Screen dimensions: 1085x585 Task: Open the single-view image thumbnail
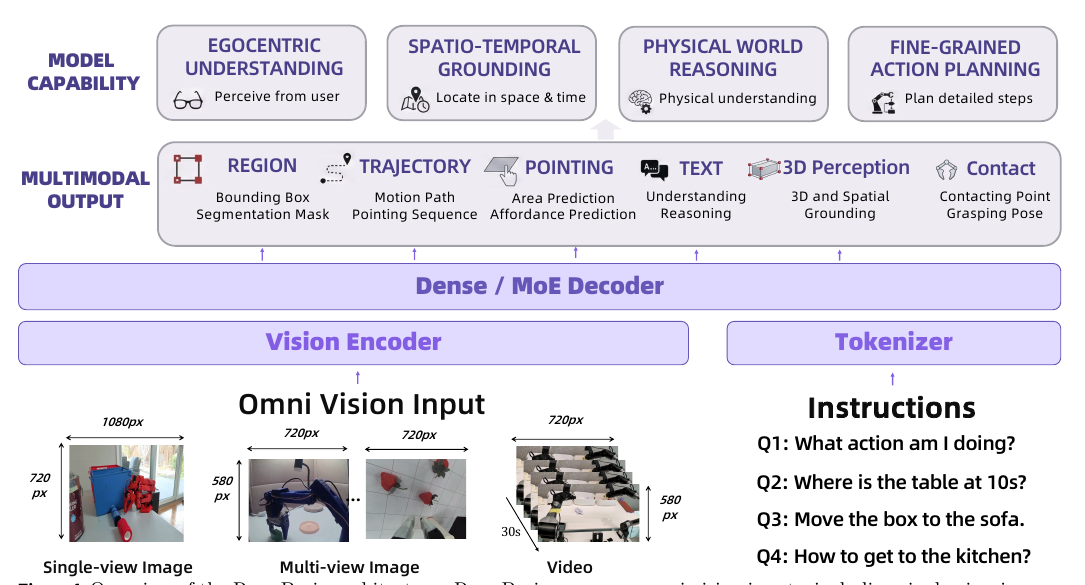tap(127, 493)
